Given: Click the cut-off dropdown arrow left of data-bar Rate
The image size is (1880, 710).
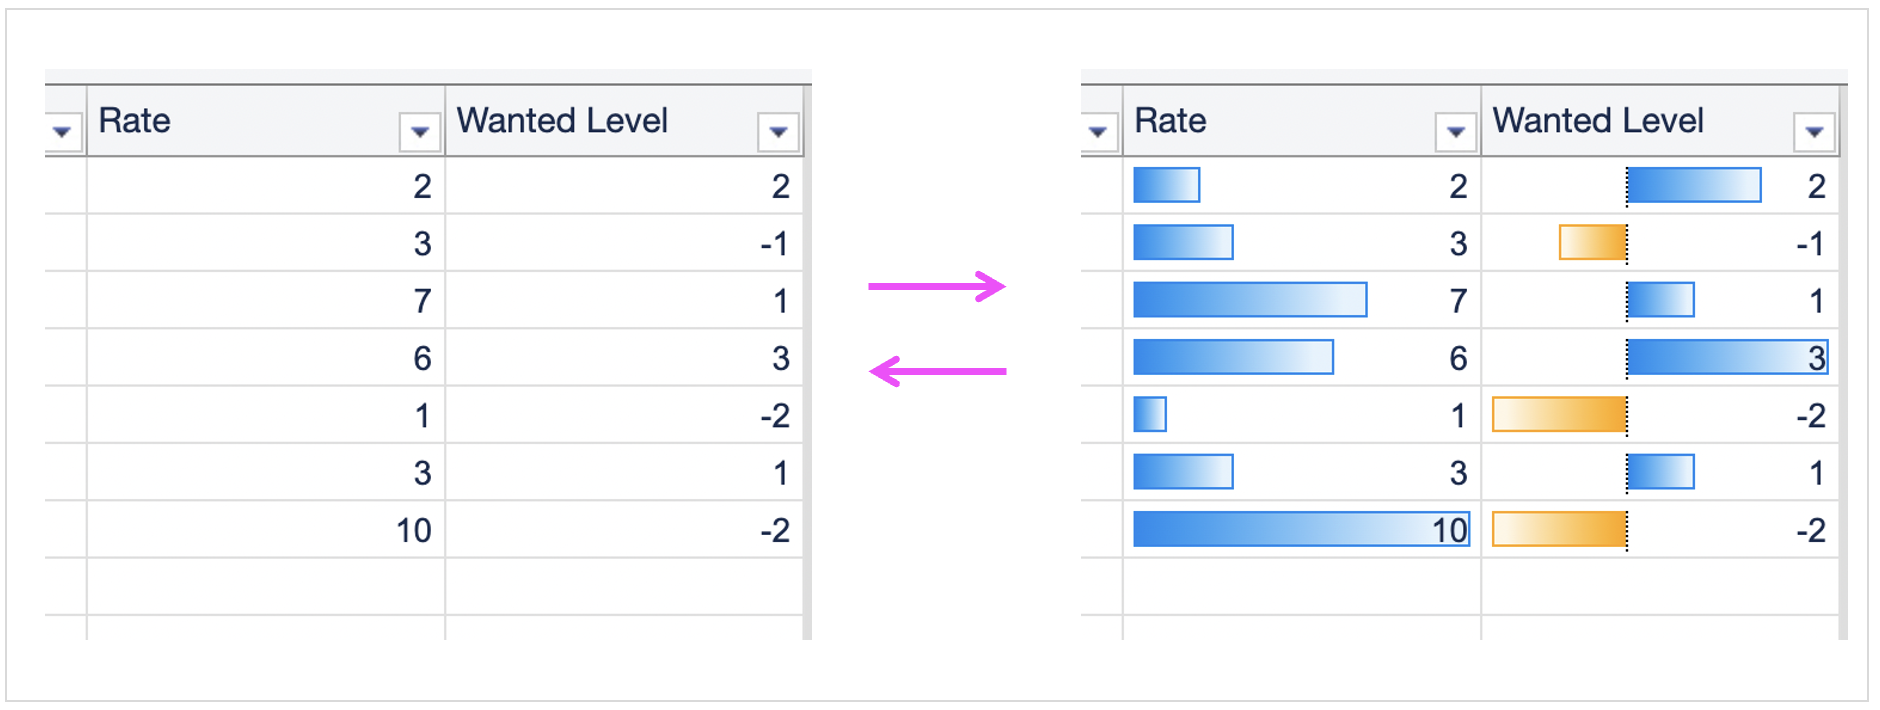Looking at the screenshot, I should coord(1098,132).
